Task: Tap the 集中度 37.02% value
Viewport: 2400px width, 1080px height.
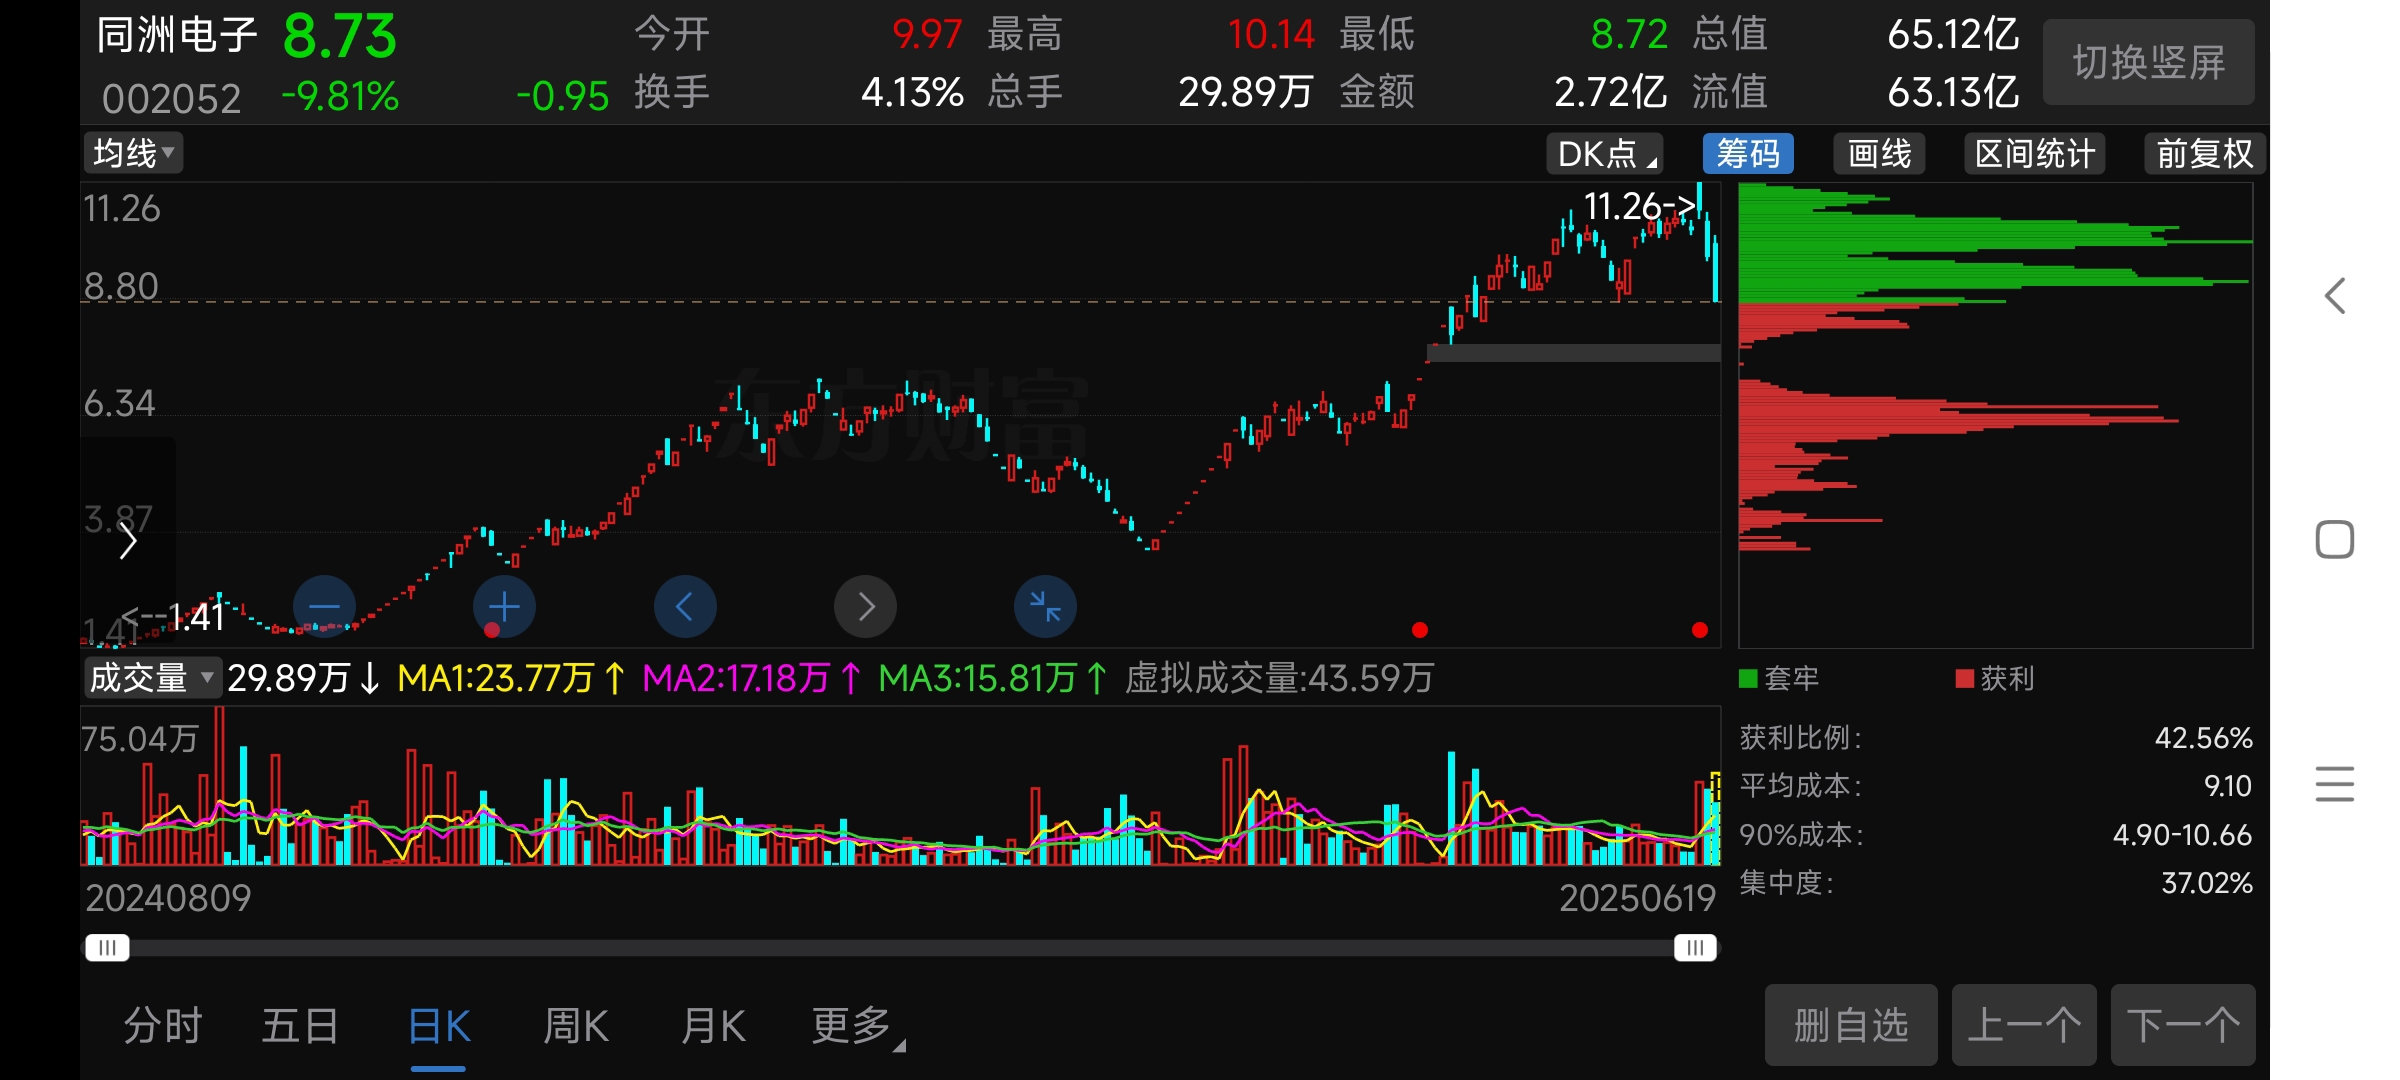Action: pos(2207,883)
